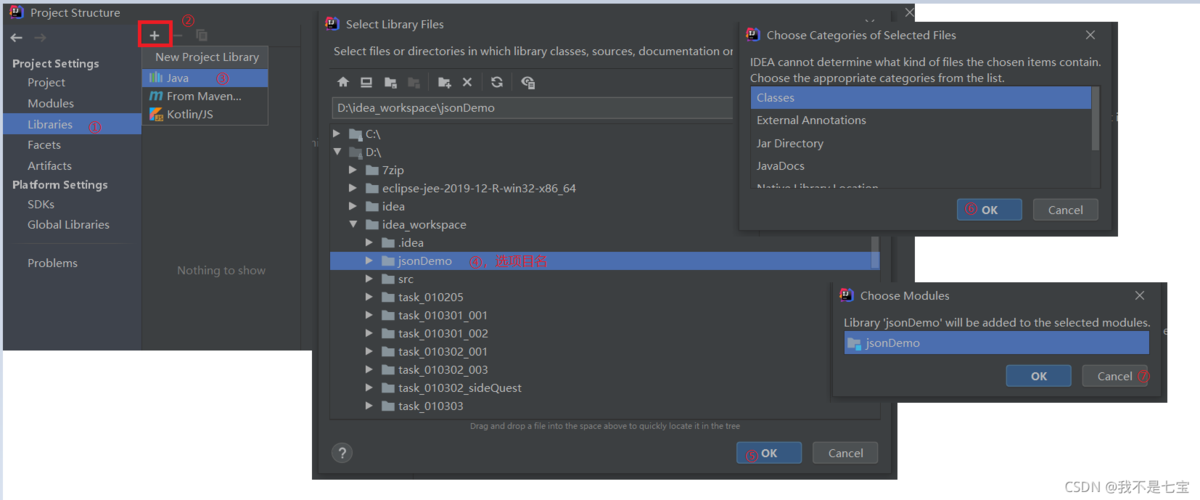Expand the 7zip folder
1200x500 pixels.
click(353, 170)
